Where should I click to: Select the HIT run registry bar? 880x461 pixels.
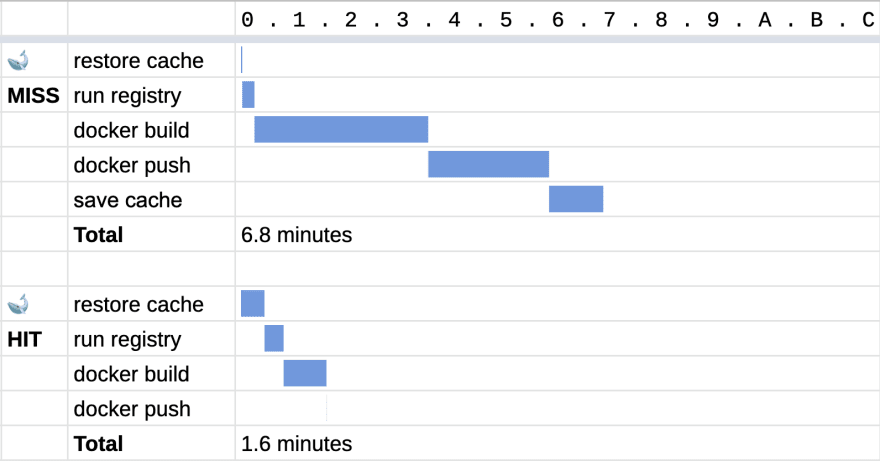pos(274,339)
